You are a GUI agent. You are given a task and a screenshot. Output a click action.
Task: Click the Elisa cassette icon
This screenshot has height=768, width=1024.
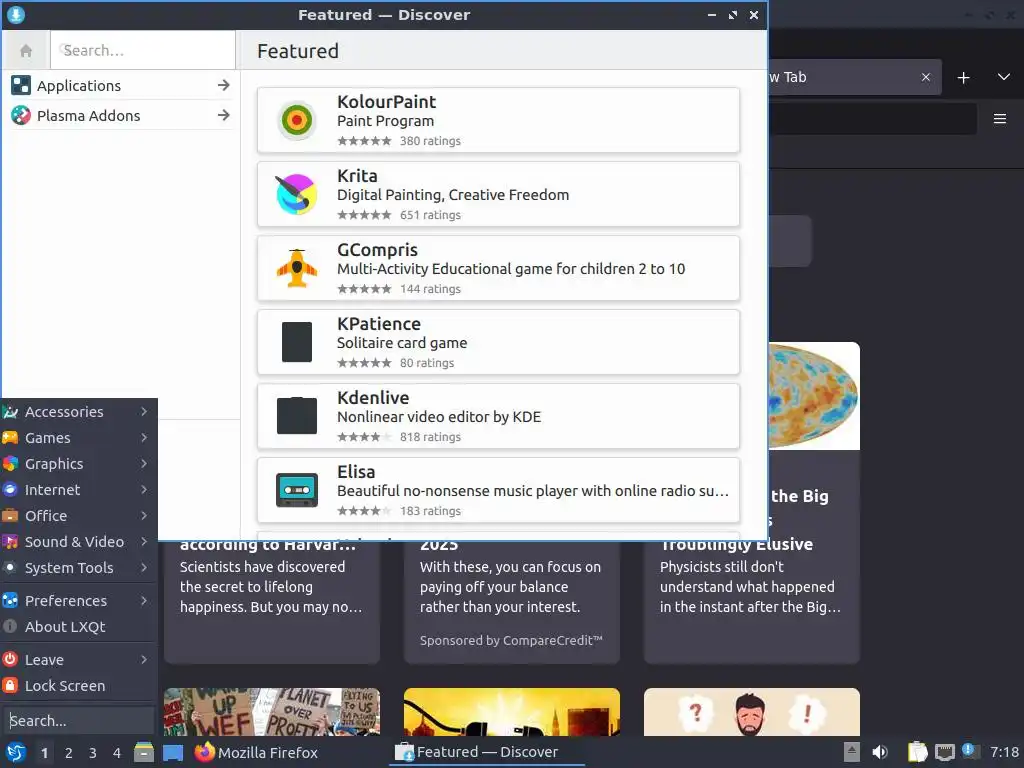point(296,490)
